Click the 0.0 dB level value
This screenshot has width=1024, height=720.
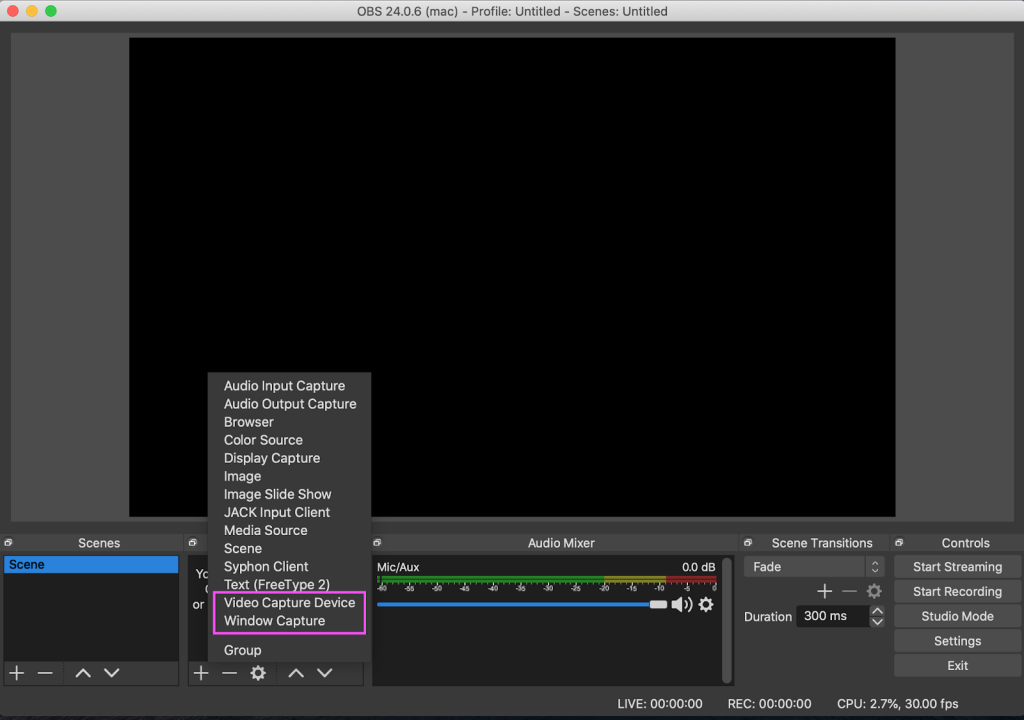tap(698, 568)
